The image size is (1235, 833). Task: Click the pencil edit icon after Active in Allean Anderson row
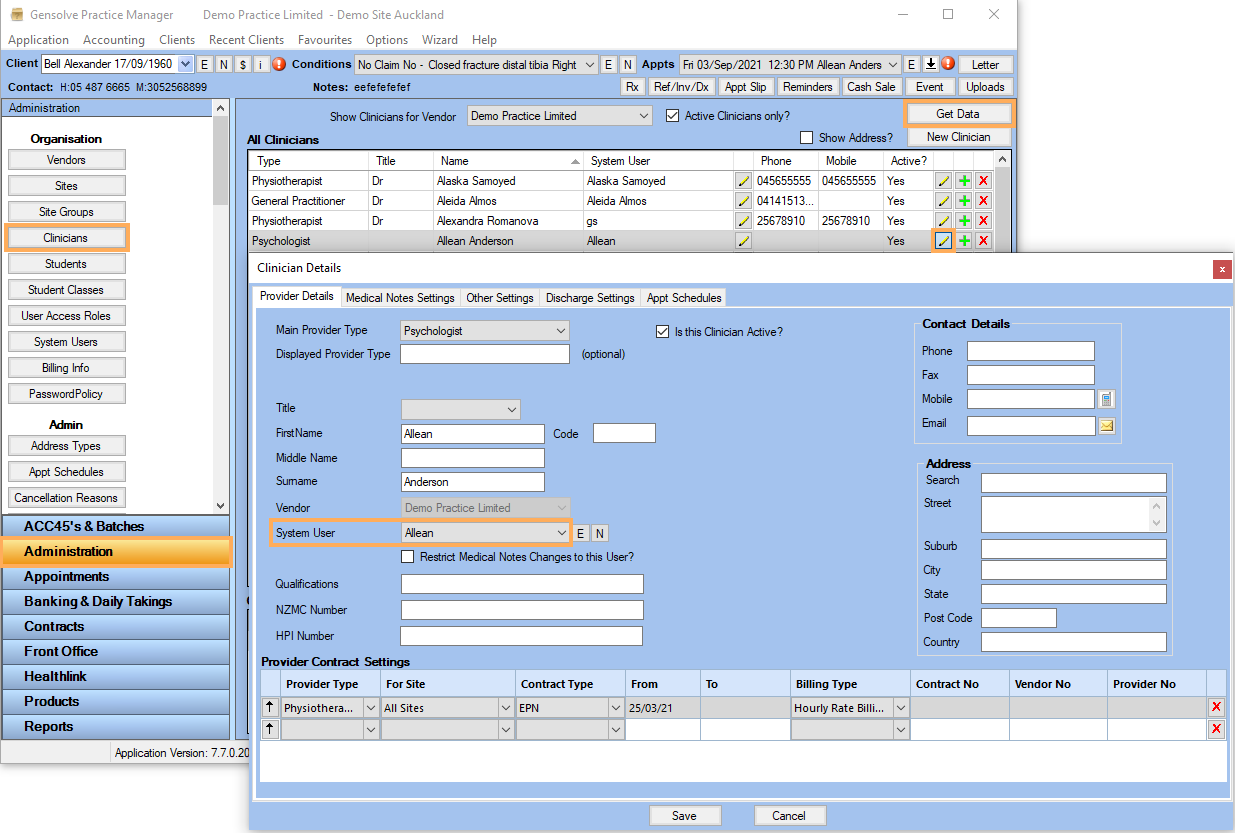click(x=943, y=241)
